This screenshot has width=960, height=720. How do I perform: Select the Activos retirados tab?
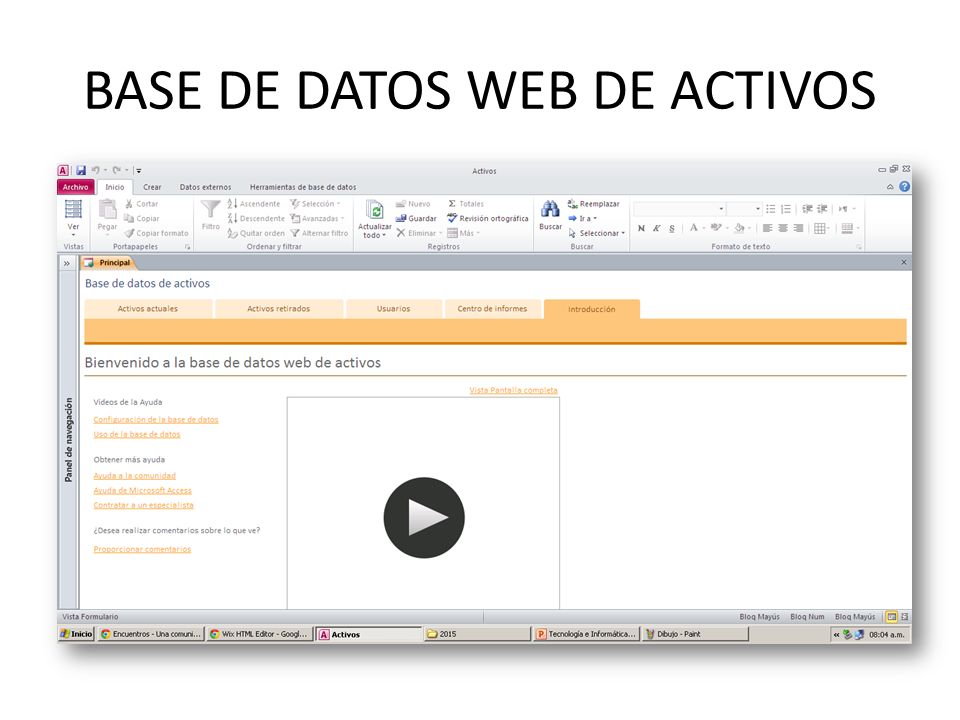click(279, 309)
